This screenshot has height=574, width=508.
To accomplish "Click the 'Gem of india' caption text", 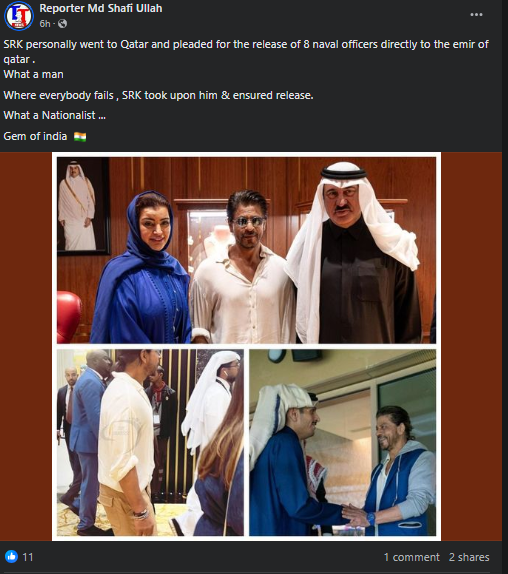I will (35, 137).
